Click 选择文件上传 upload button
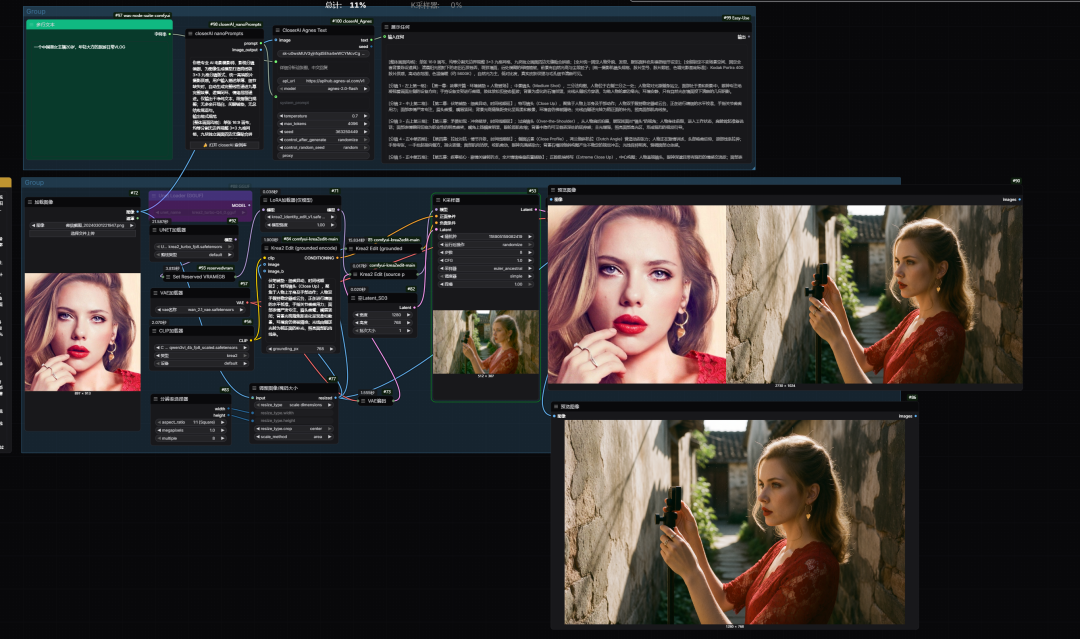This screenshot has width=1080, height=639. pyautogui.click(x=82, y=233)
